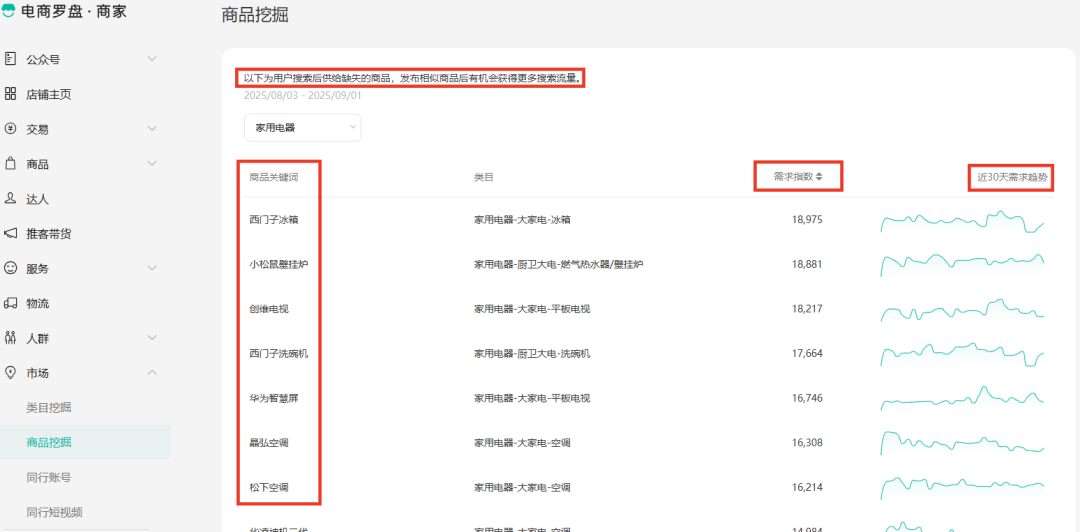The height and width of the screenshot is (532, 1080).
Task: Click the 人群 people icon
Action: [x=11, y=338]
